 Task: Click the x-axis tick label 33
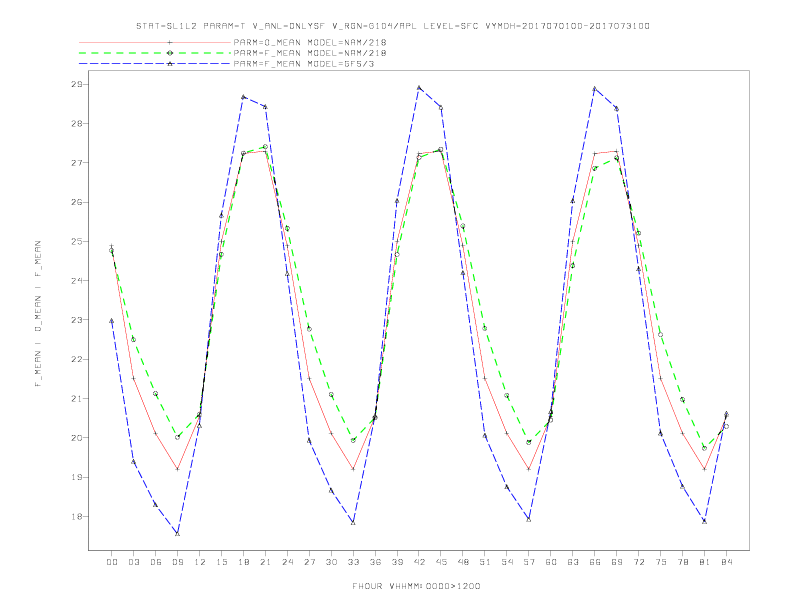click(x=353, y=562)
